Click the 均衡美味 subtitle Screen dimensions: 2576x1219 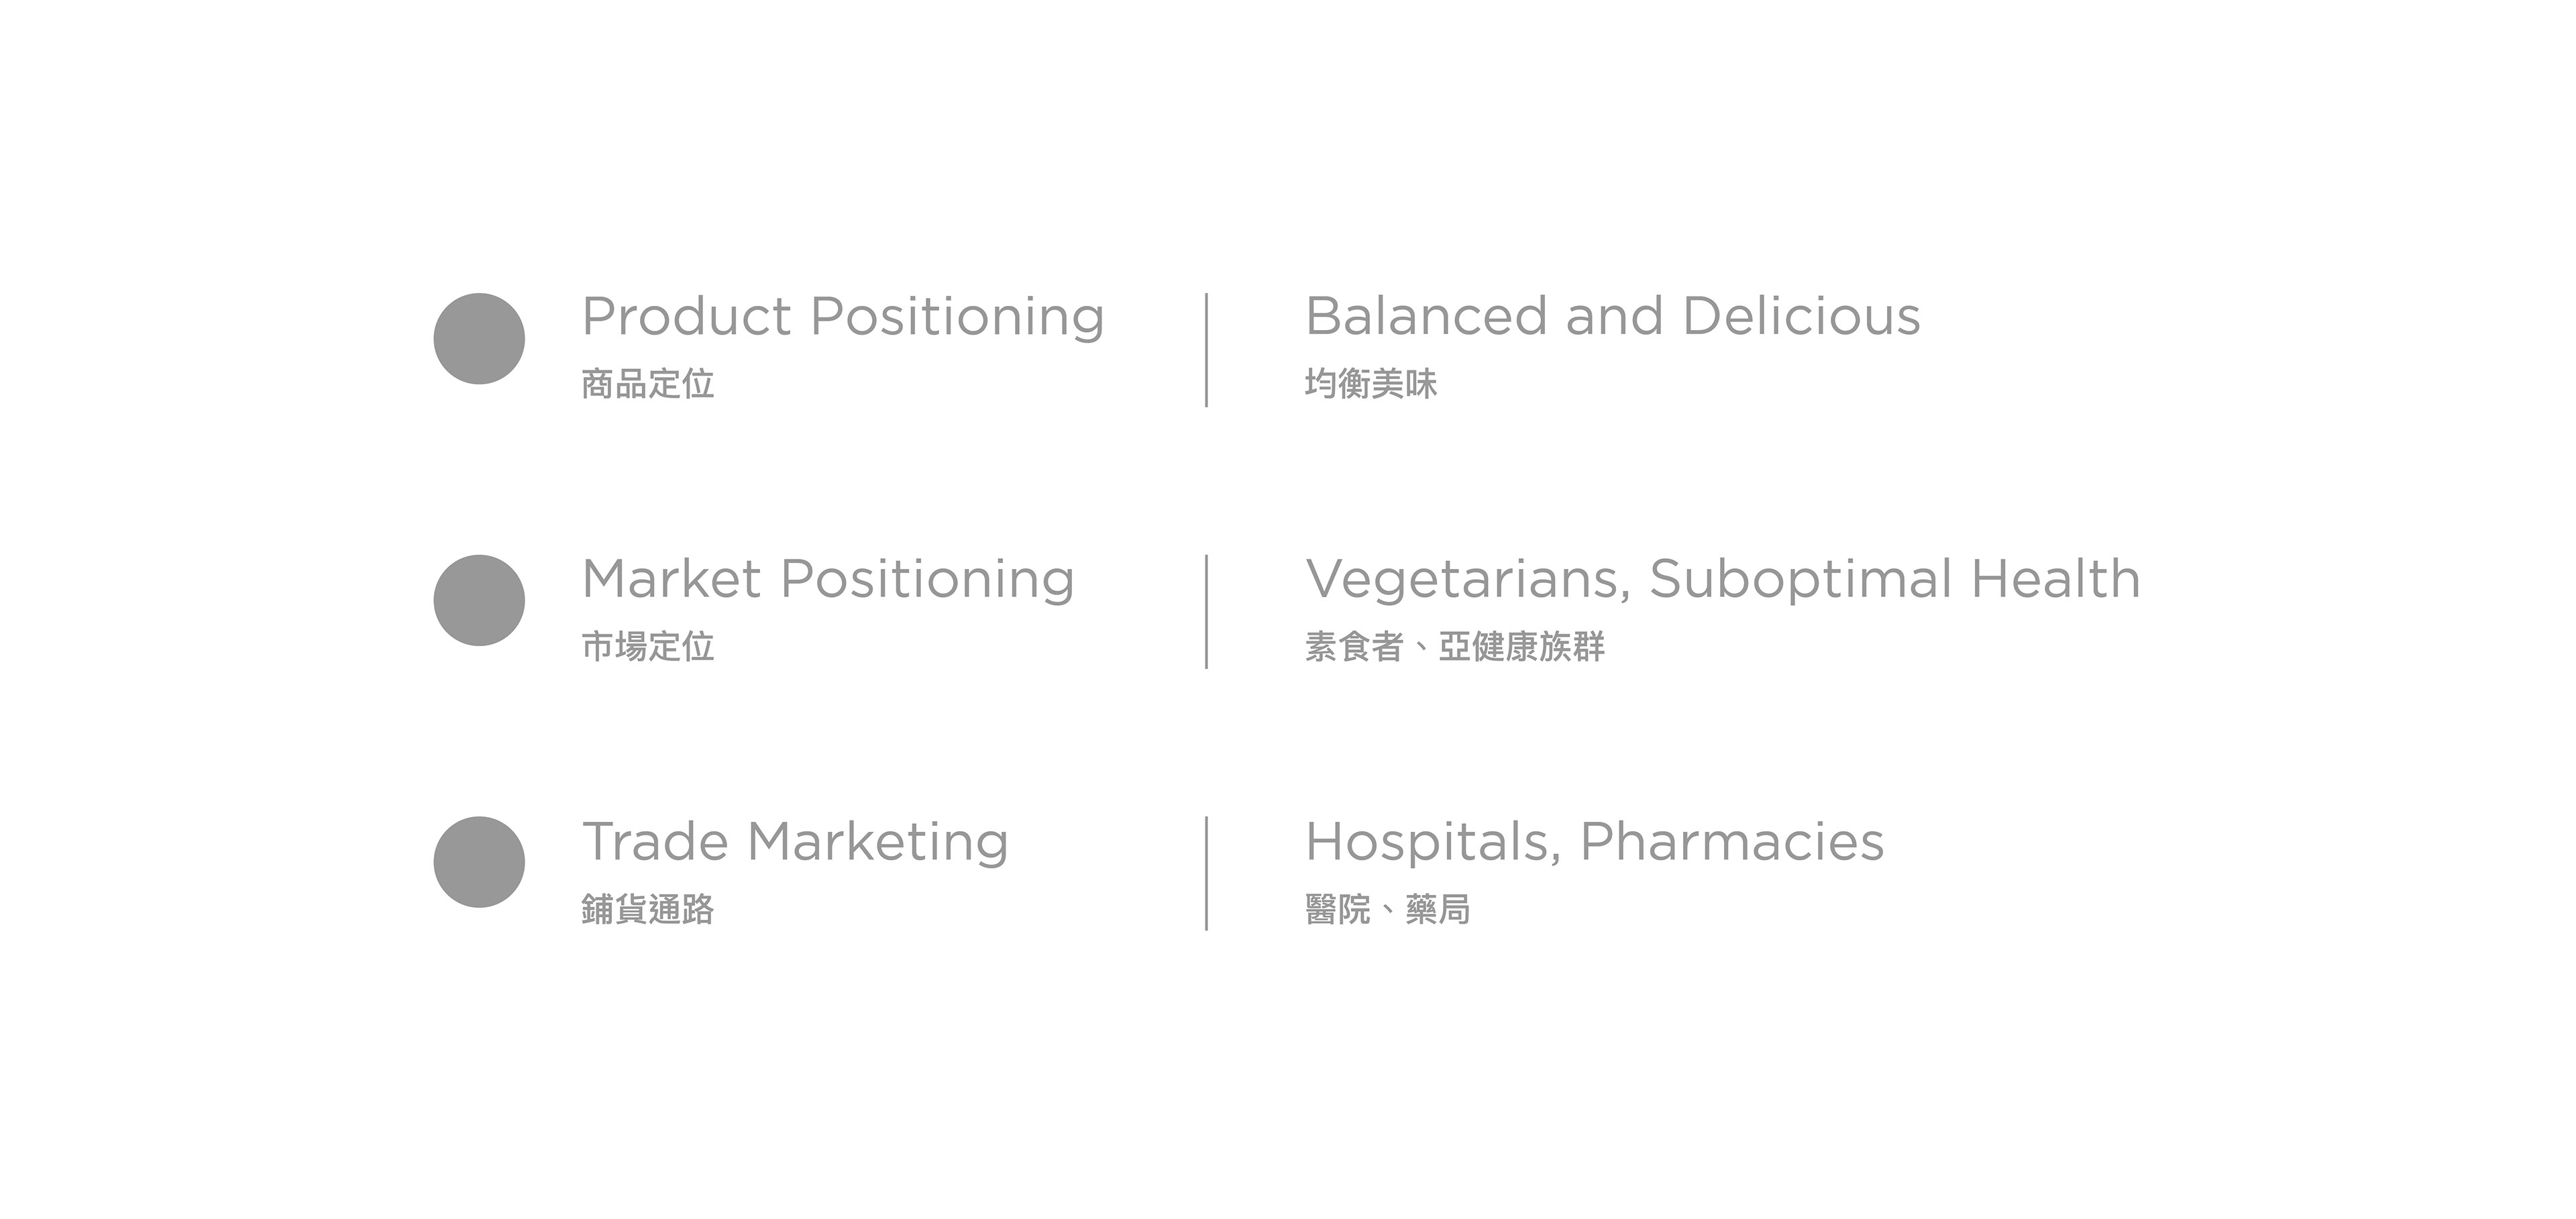(x=1371, y=384)
